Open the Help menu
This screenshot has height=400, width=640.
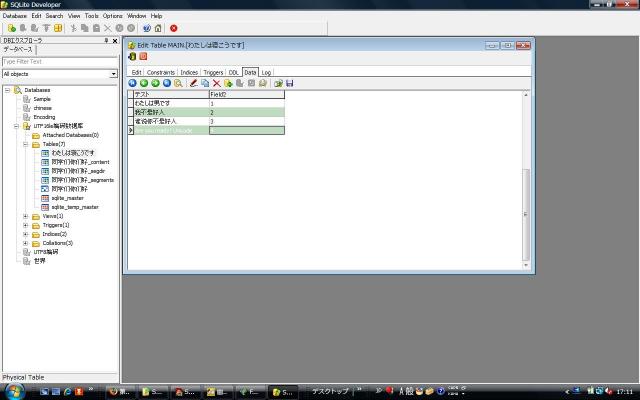click(x=156, y=16)
